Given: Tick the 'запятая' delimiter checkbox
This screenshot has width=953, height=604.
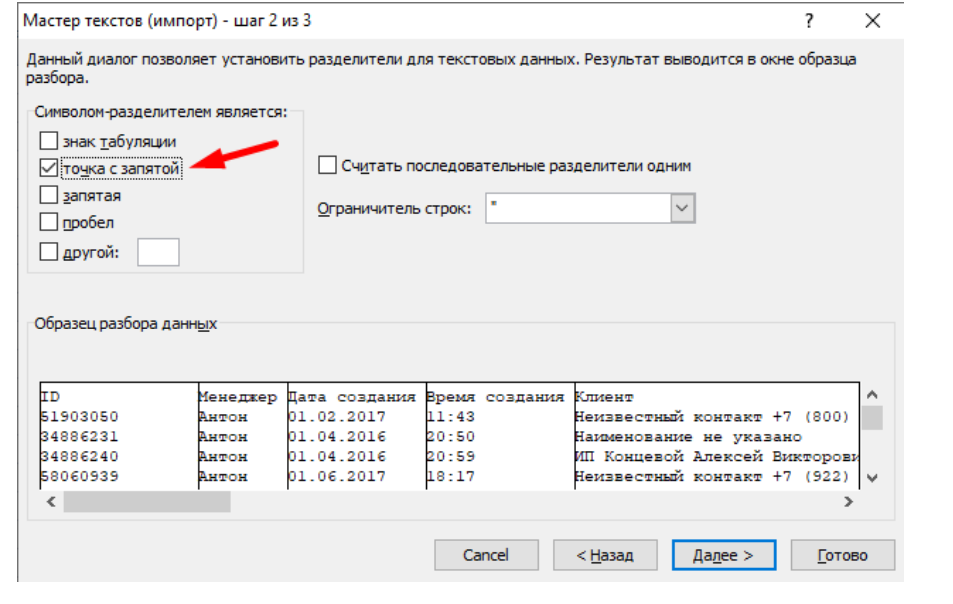Looking at the screenshot, I should (x=49, y=196).
